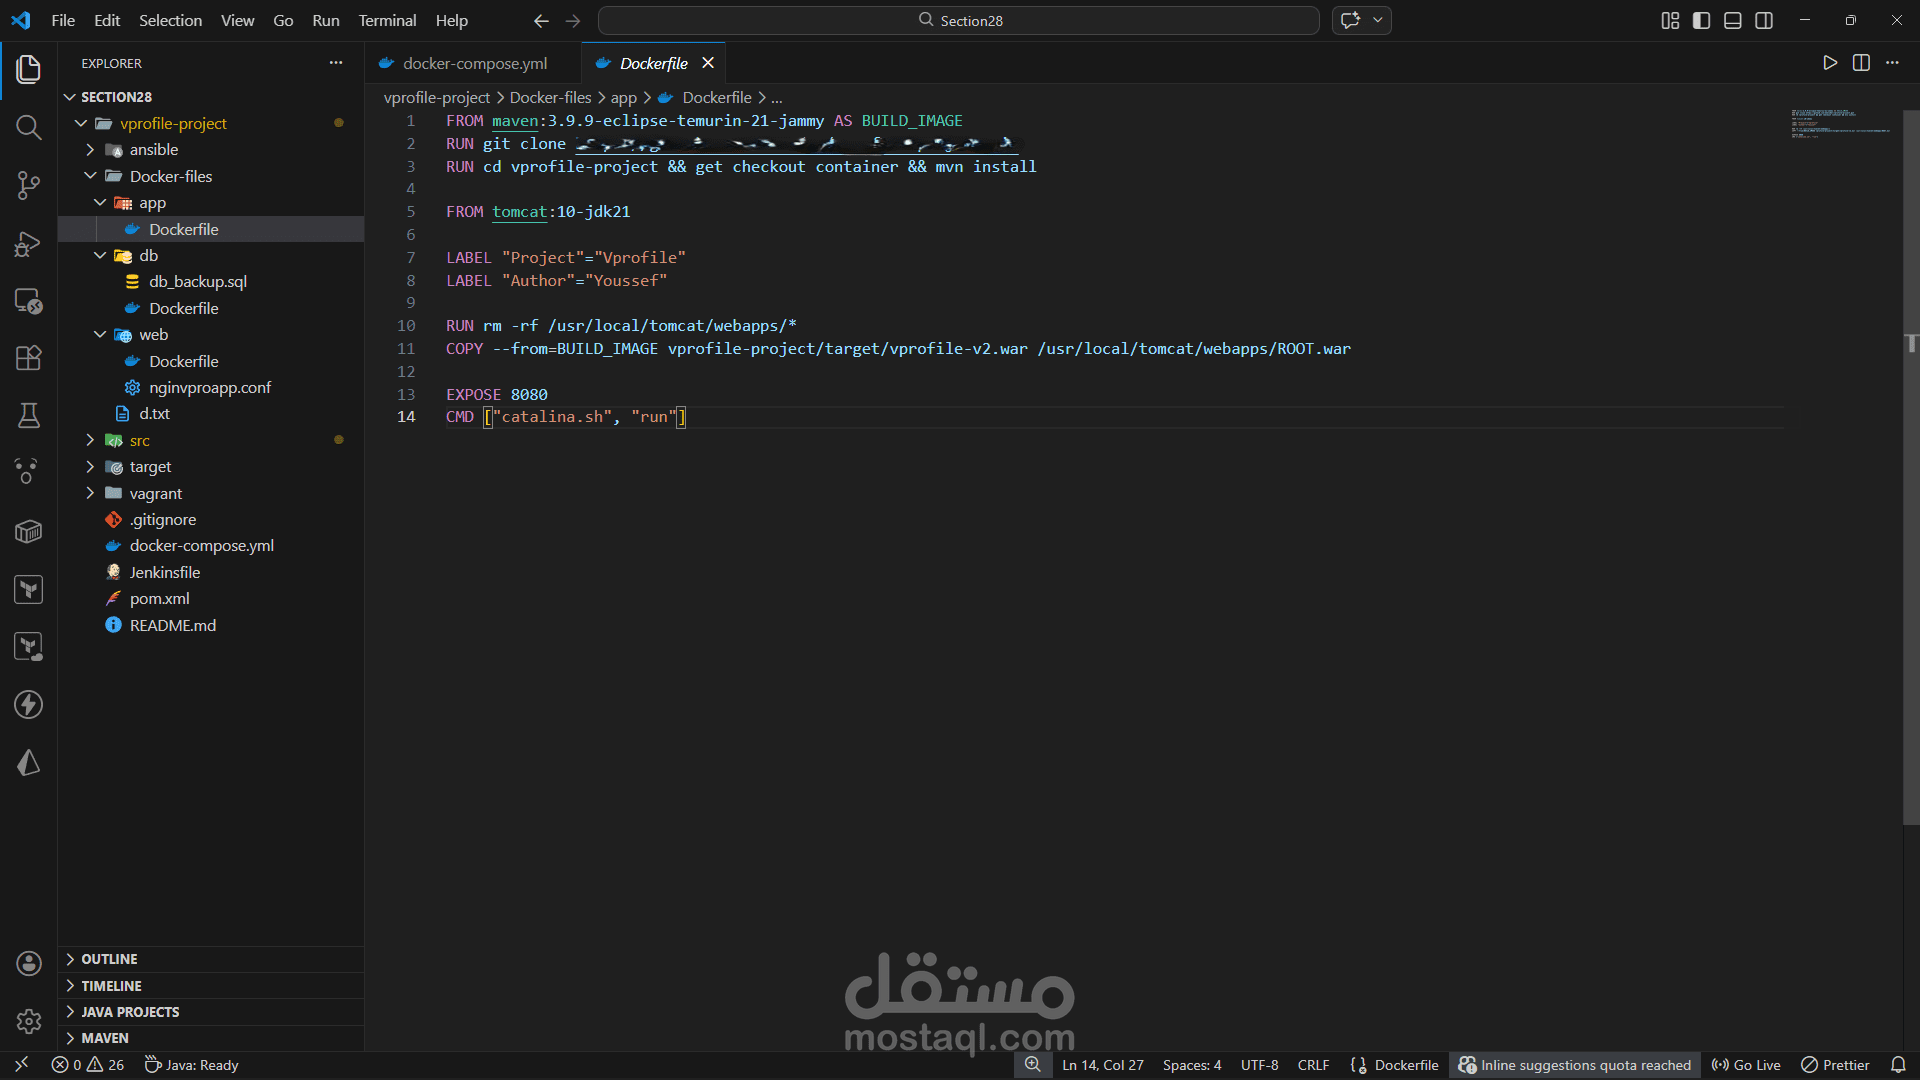
Task: Click the Section28 command center search box
Action: (958, 20)
